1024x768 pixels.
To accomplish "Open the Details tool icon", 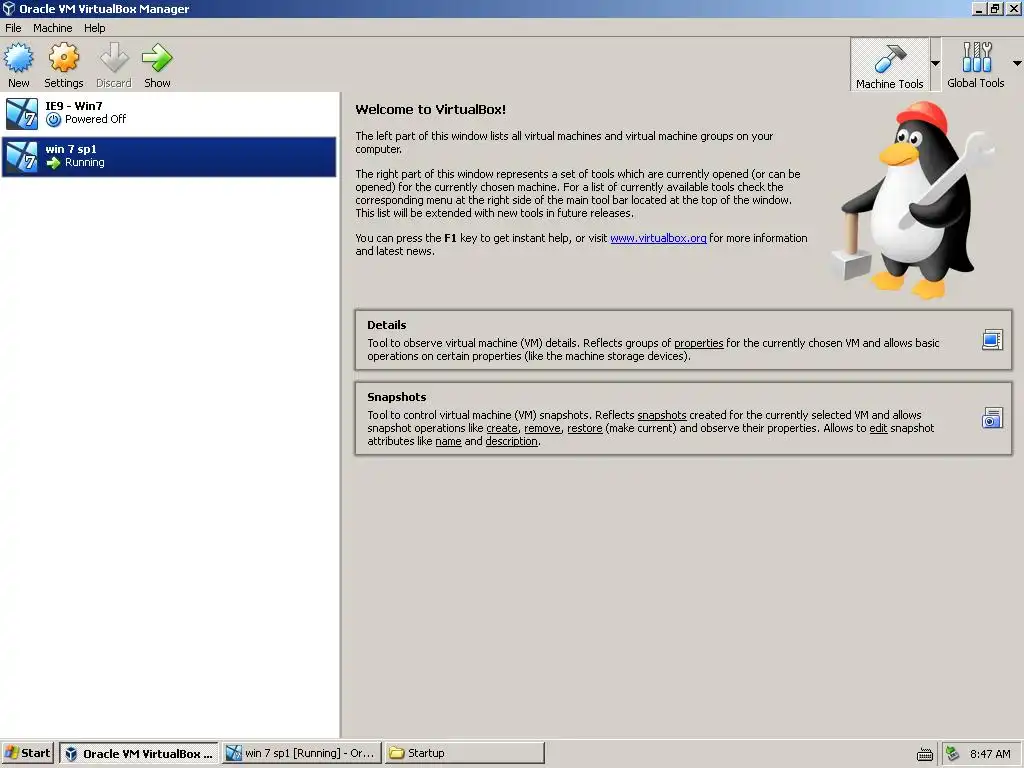I will [x=992, y=340].
